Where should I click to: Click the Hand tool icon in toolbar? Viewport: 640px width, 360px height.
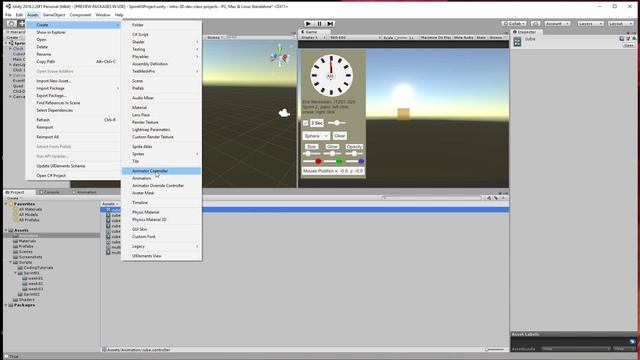11,24
